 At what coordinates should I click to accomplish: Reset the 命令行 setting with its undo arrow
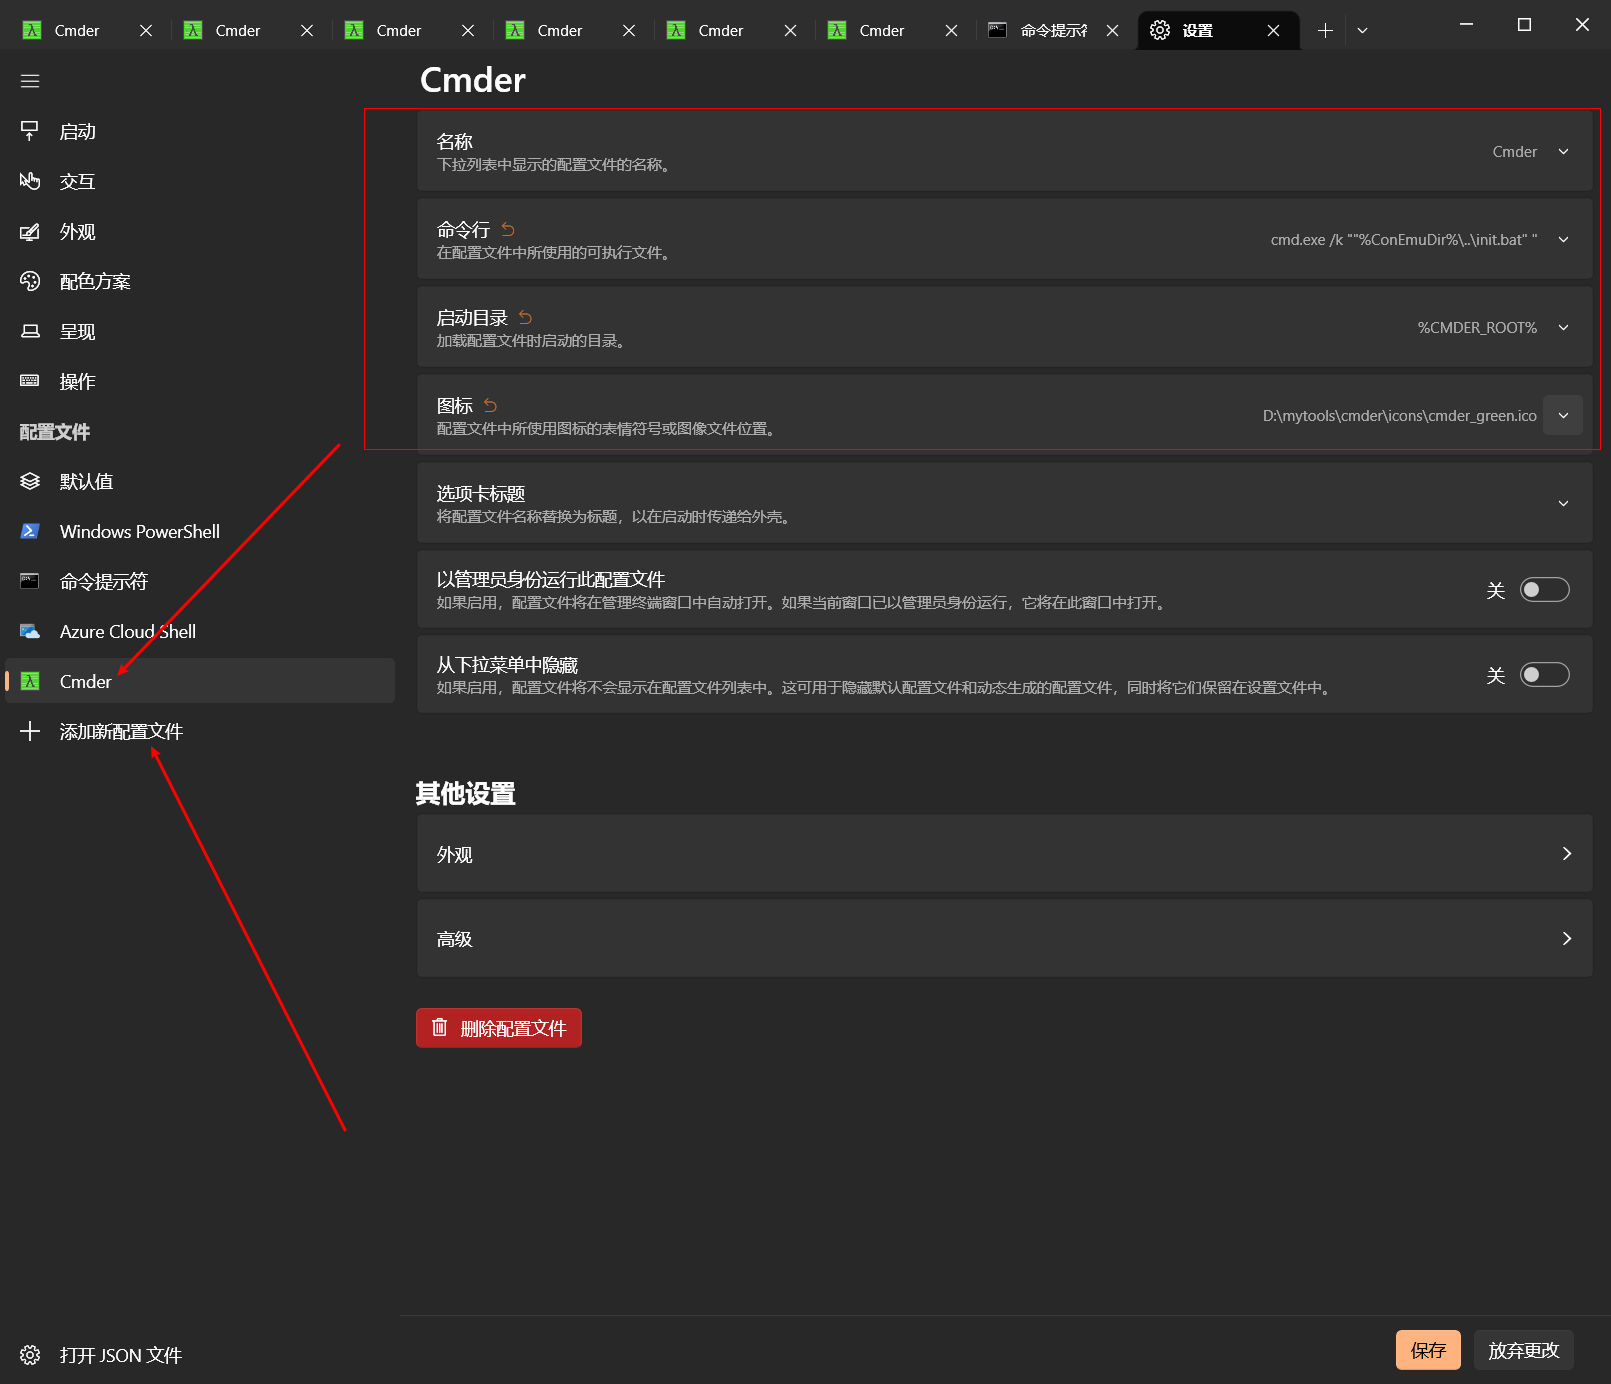point(508,230)
